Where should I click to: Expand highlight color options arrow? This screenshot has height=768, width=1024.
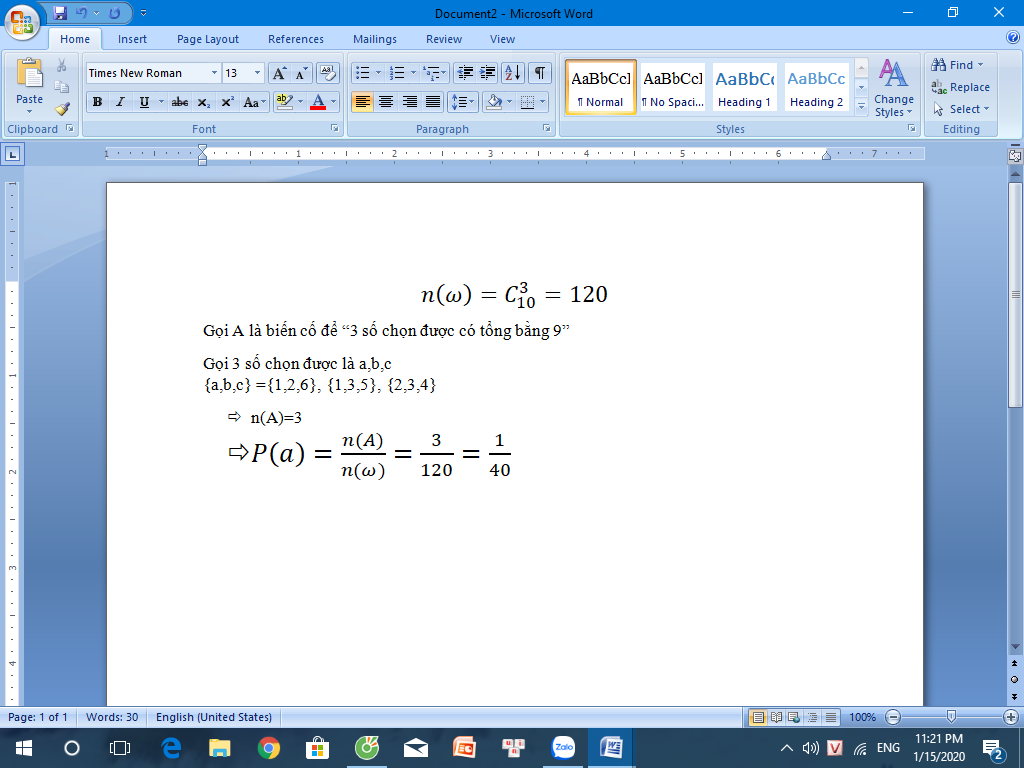pos(300,103)
